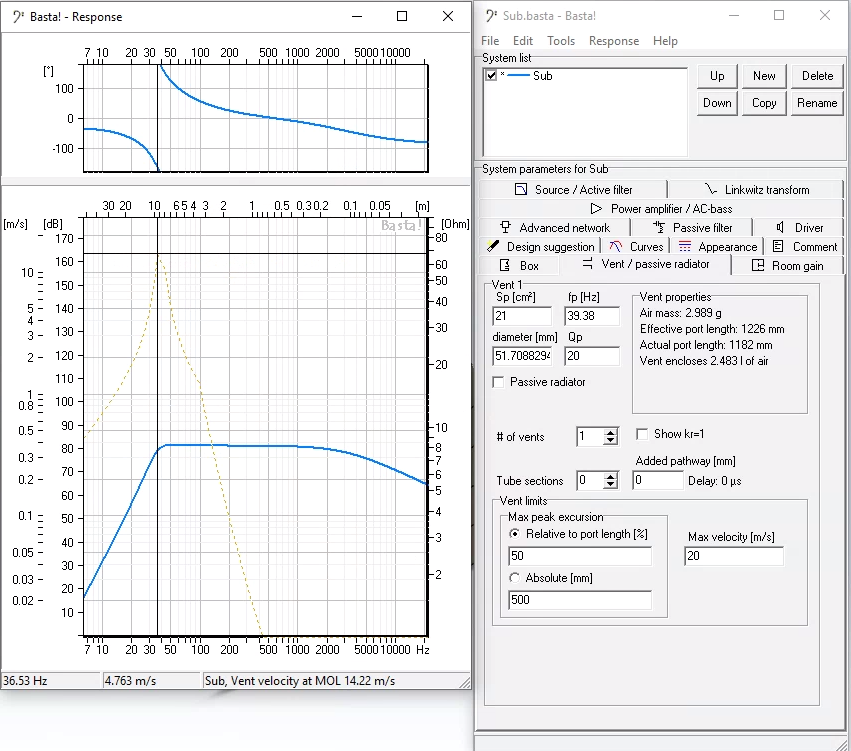Click the blue line swatch beside Sub

coord(518,75)
